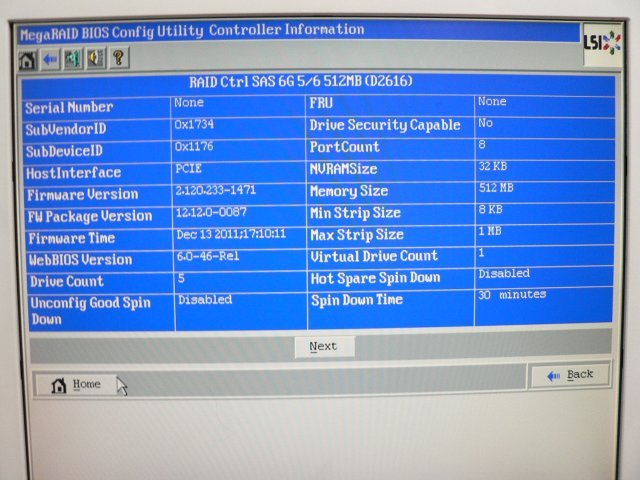The height and width of the screenshot is (480, 640).
Task: Click the exit door toolbar icon
Action: pyautogui.click(x=73, y=59)
